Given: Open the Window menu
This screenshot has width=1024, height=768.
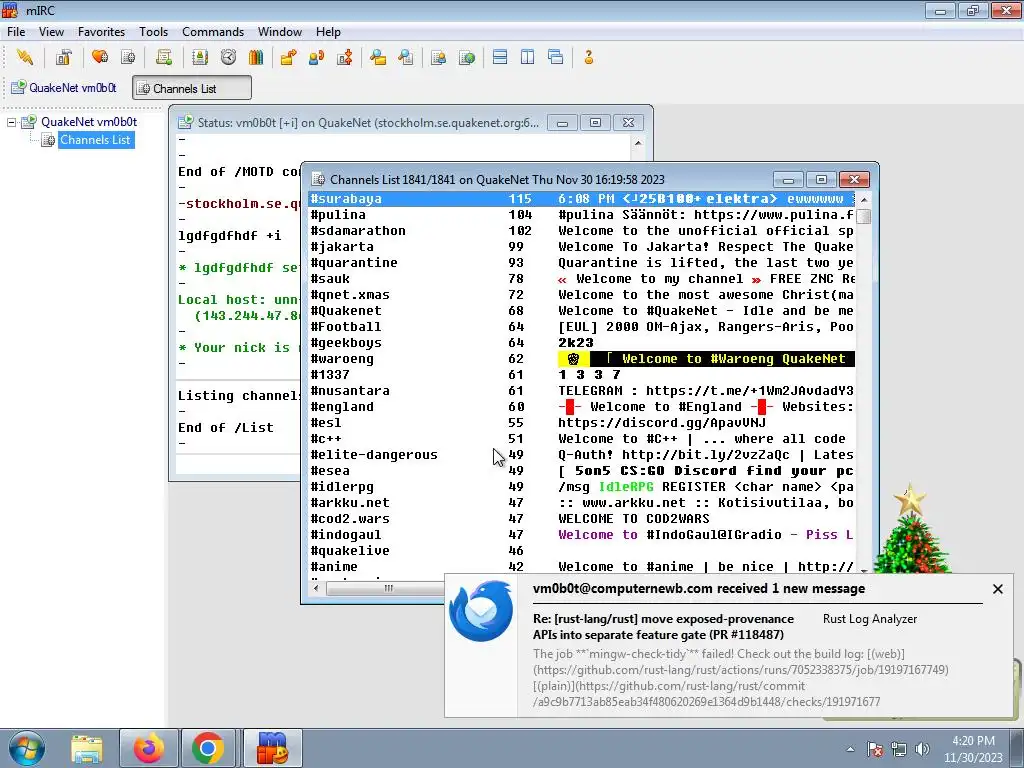Looking at the screenshot, I should point(280,31).
